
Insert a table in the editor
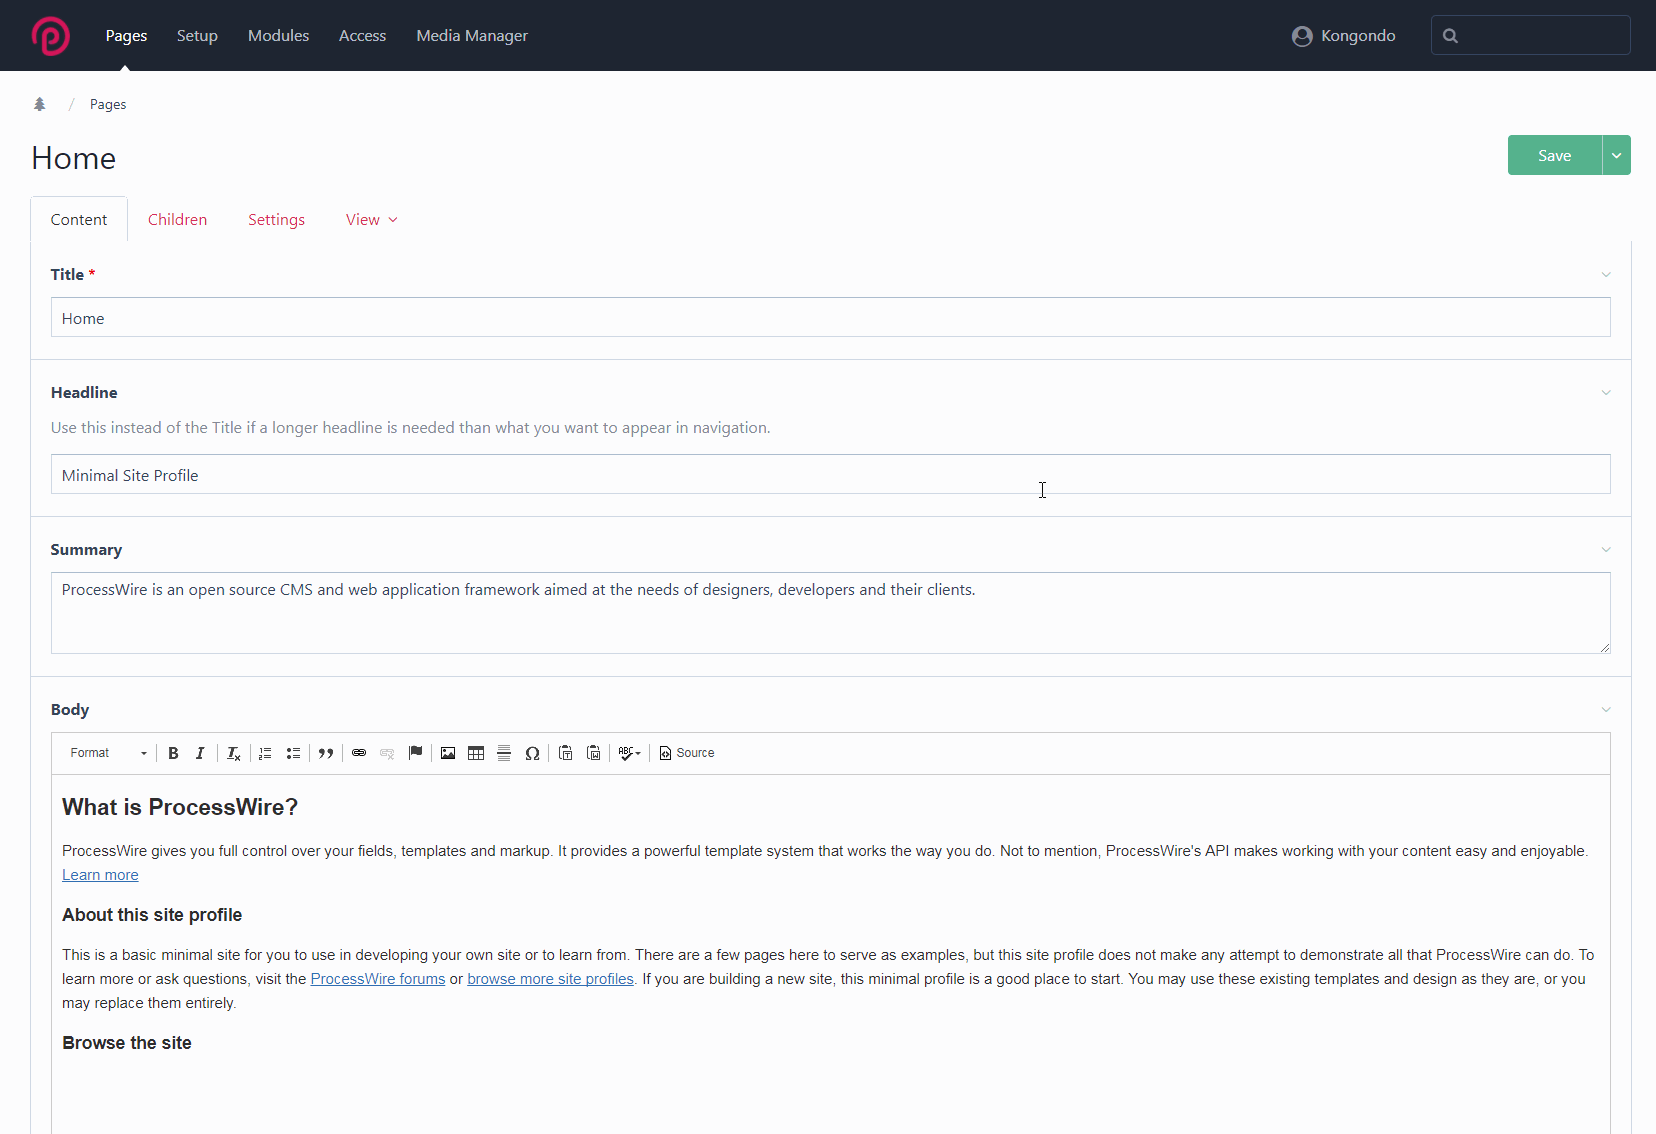pyautogui.click(x=476, y=753)
